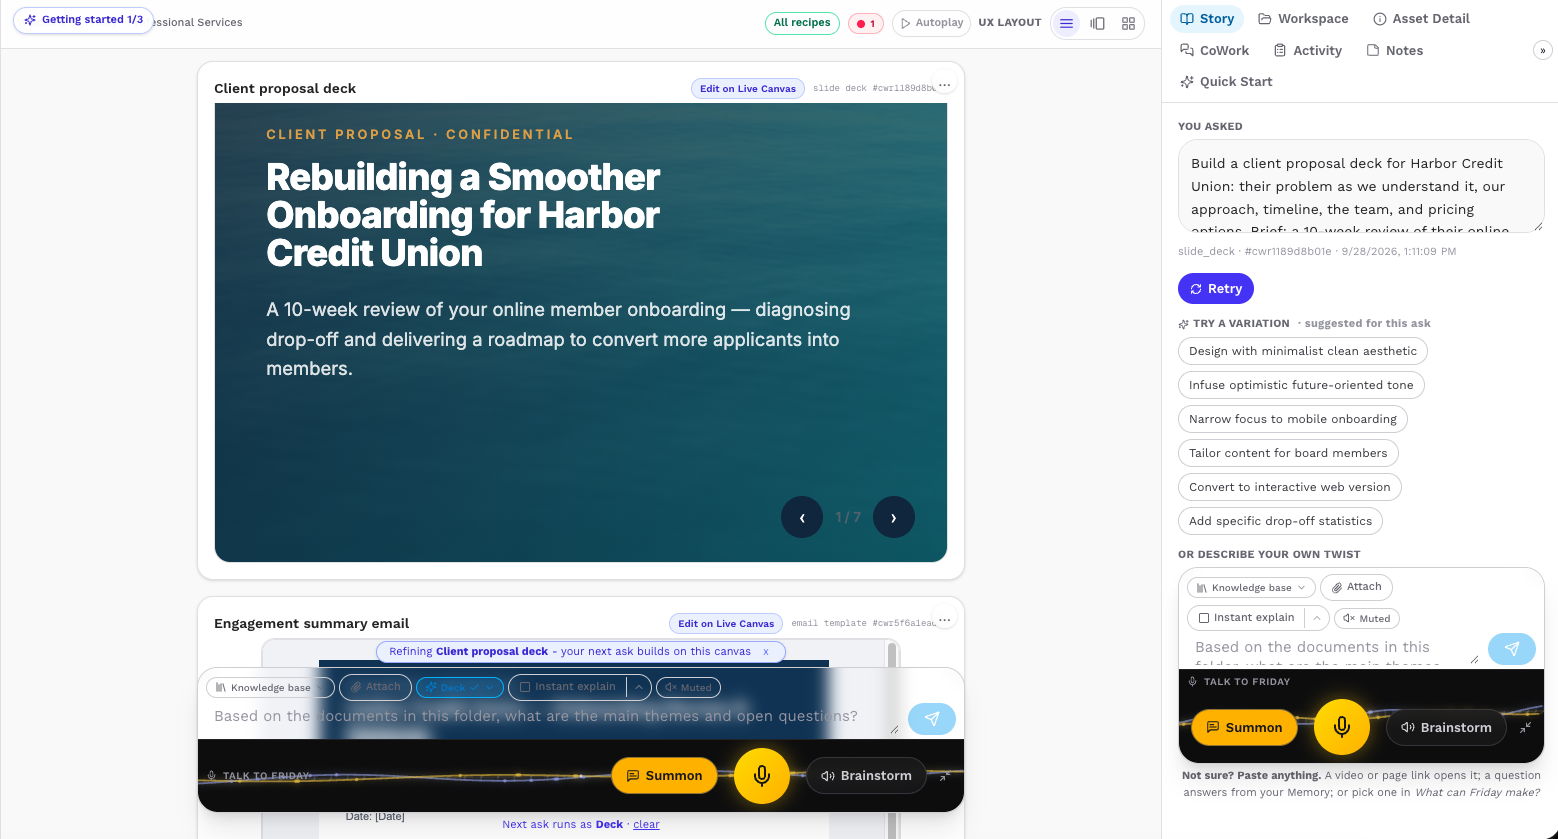The width and height of the screenshot is (1558, 839).
Task: Switch to the CoWork tab
Action: click(1214, 50)
